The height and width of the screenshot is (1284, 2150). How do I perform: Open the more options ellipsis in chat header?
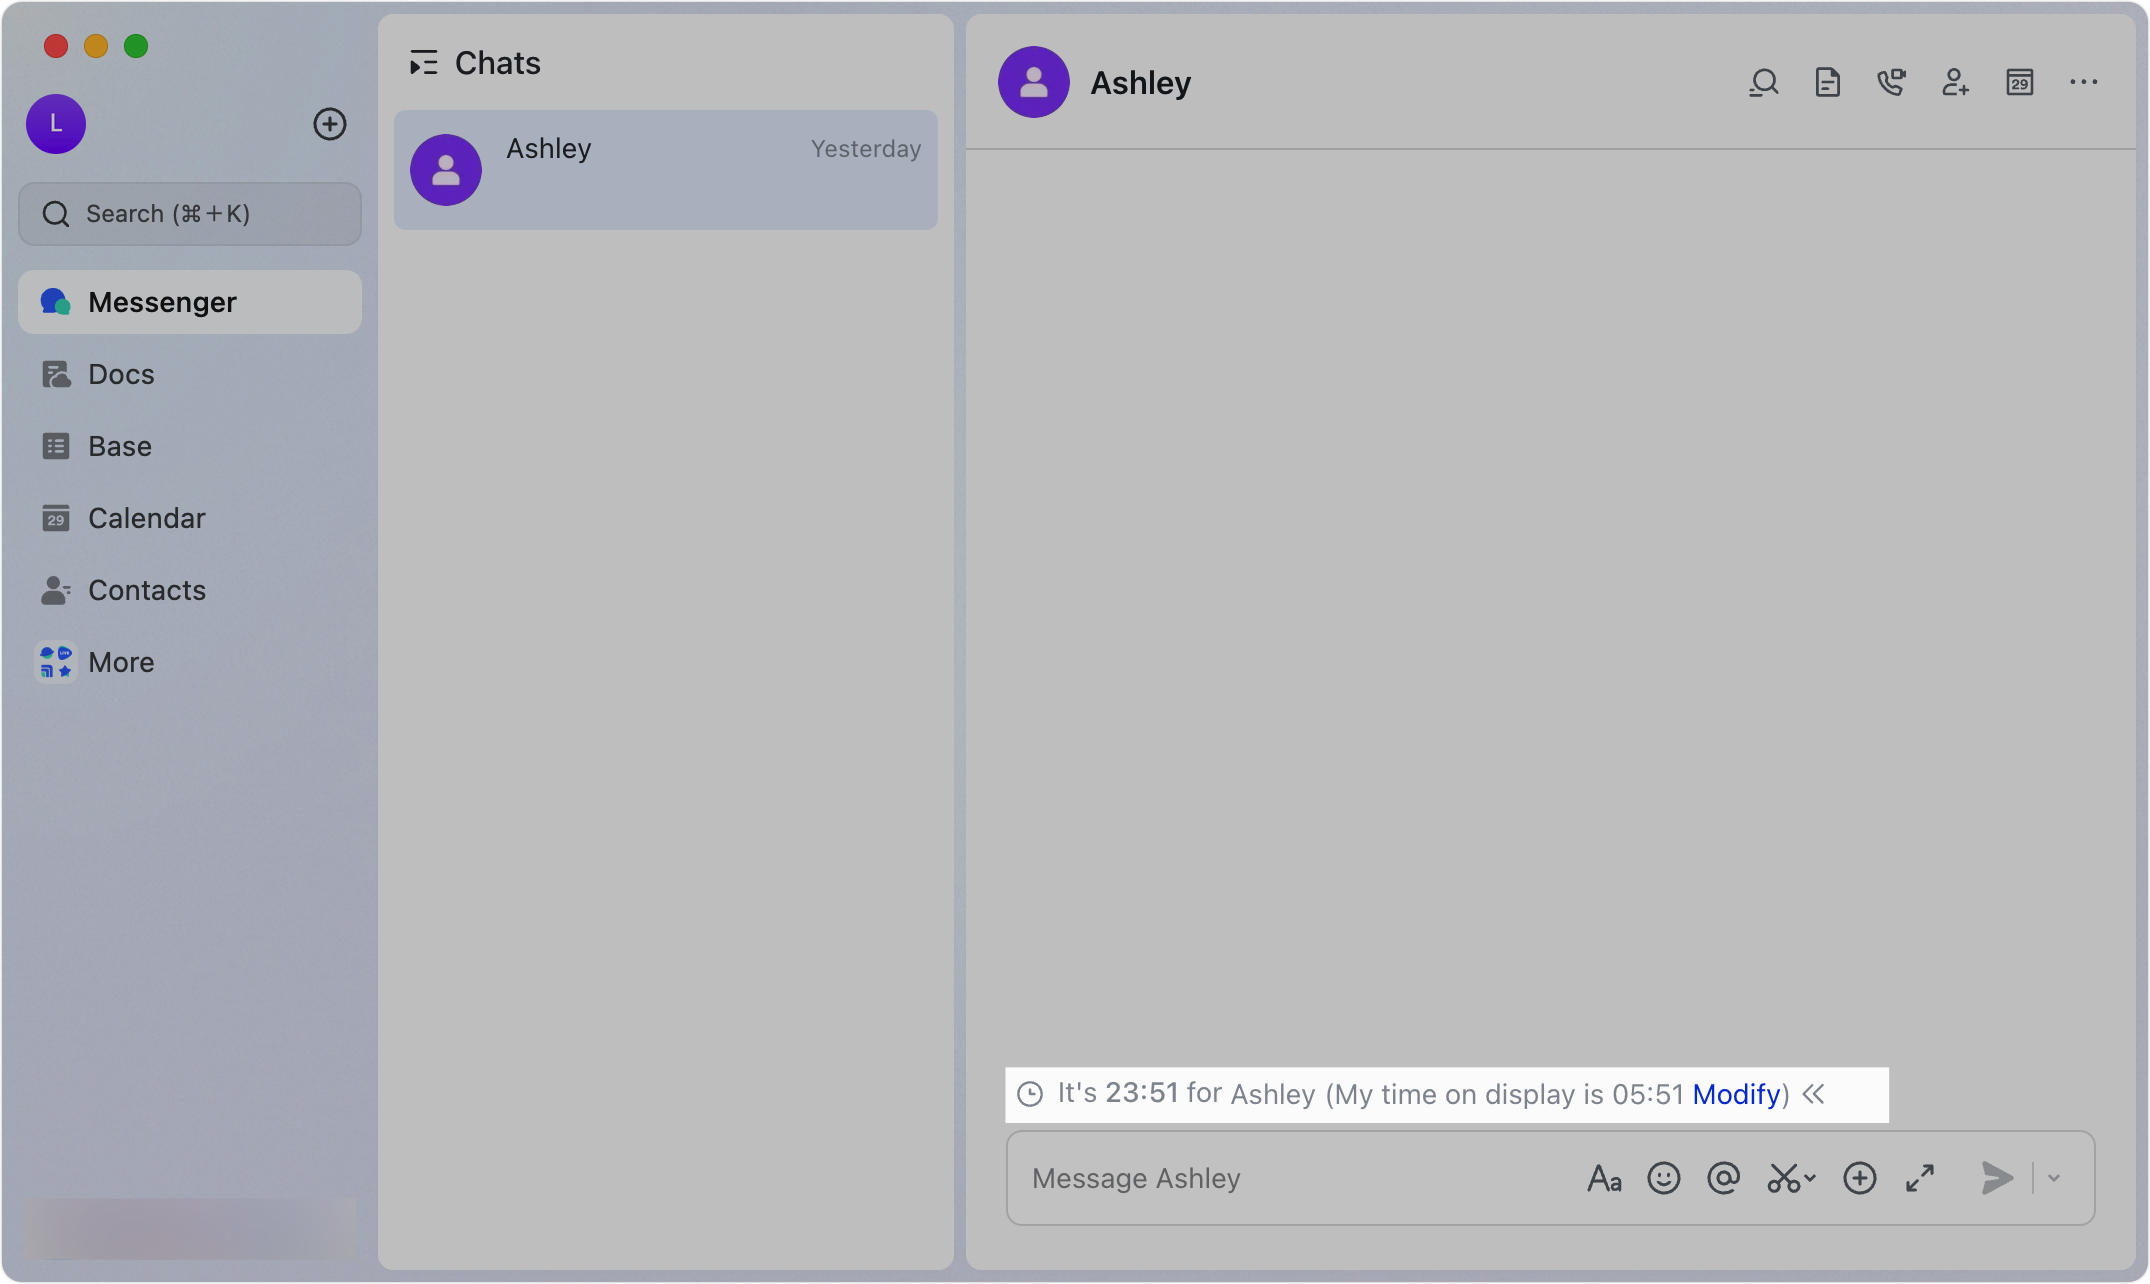click(x=2084, y=83)
